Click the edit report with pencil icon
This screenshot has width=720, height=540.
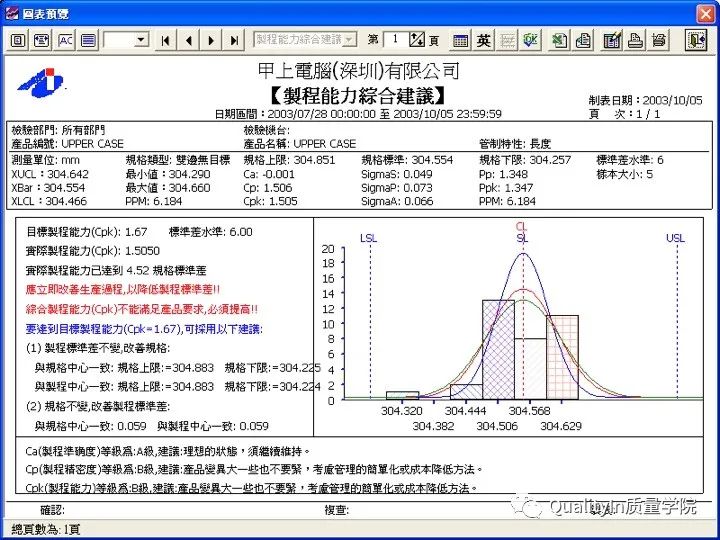(612, 40)
